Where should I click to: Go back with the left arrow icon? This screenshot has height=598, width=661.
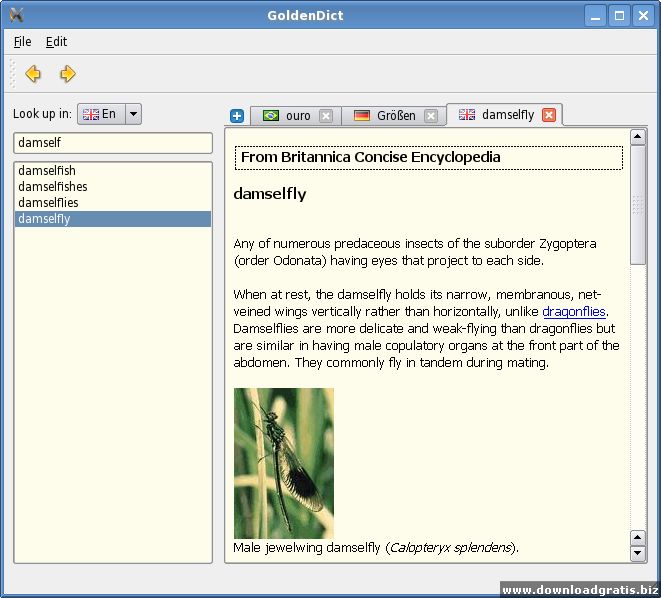pos(33,74)
